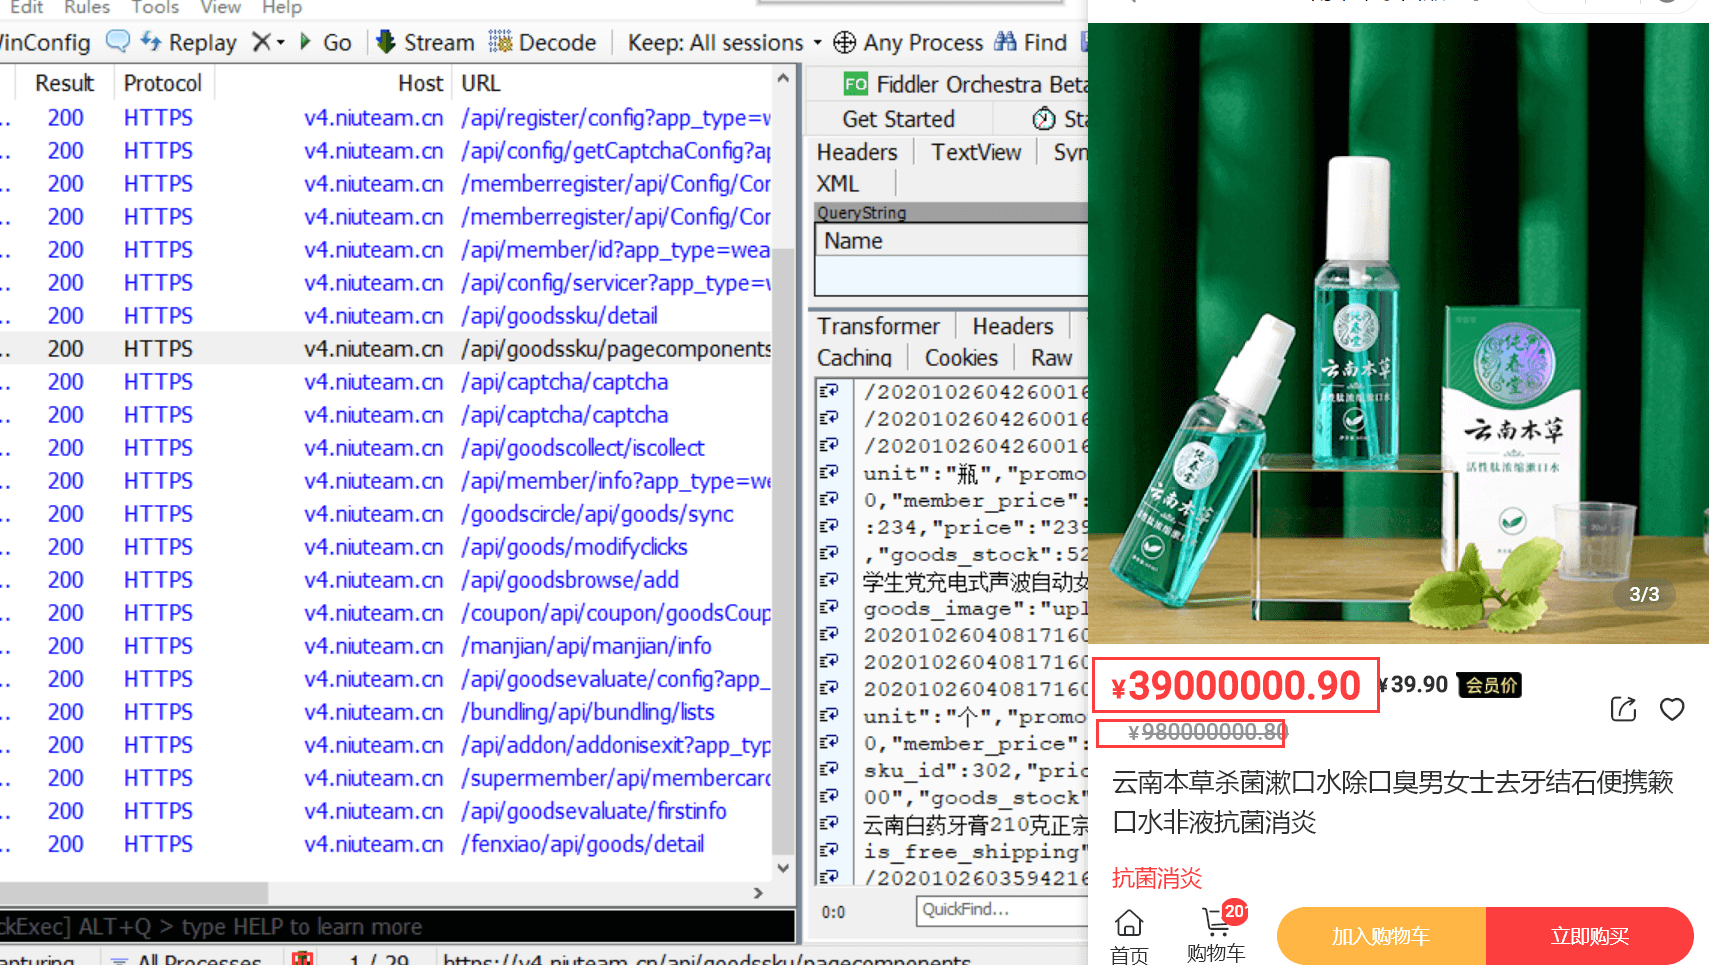The width and height of the screenshot is (1709, 965).
Task: Select the /api/goodssku/pagecomponents session row
Action: [386, 349]
